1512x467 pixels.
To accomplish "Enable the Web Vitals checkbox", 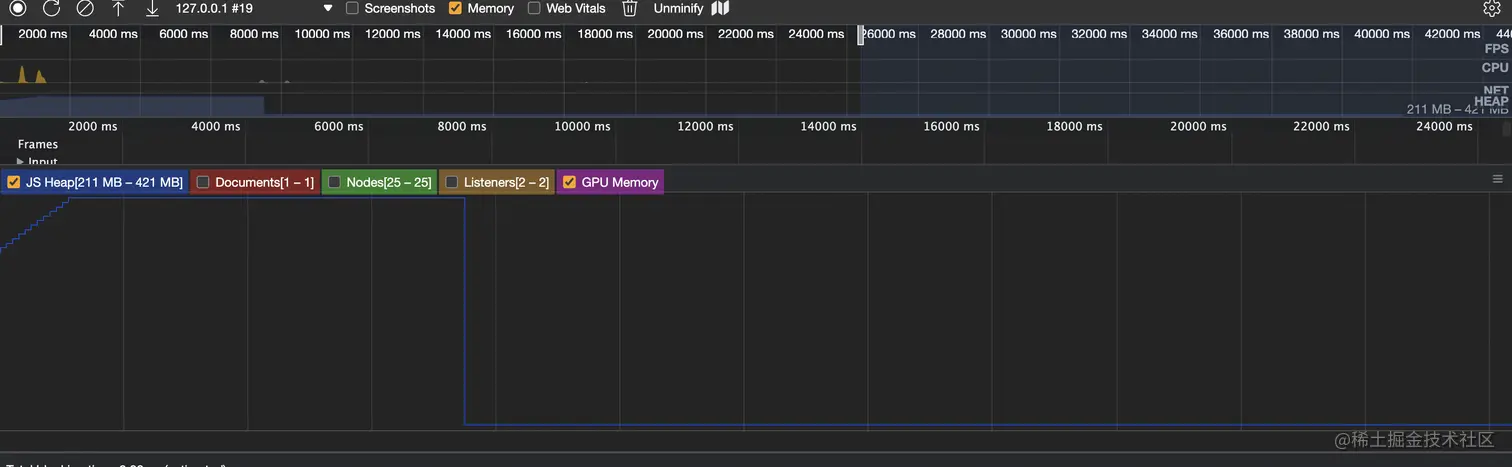I will pyautogui.click(x=534, y=8).
